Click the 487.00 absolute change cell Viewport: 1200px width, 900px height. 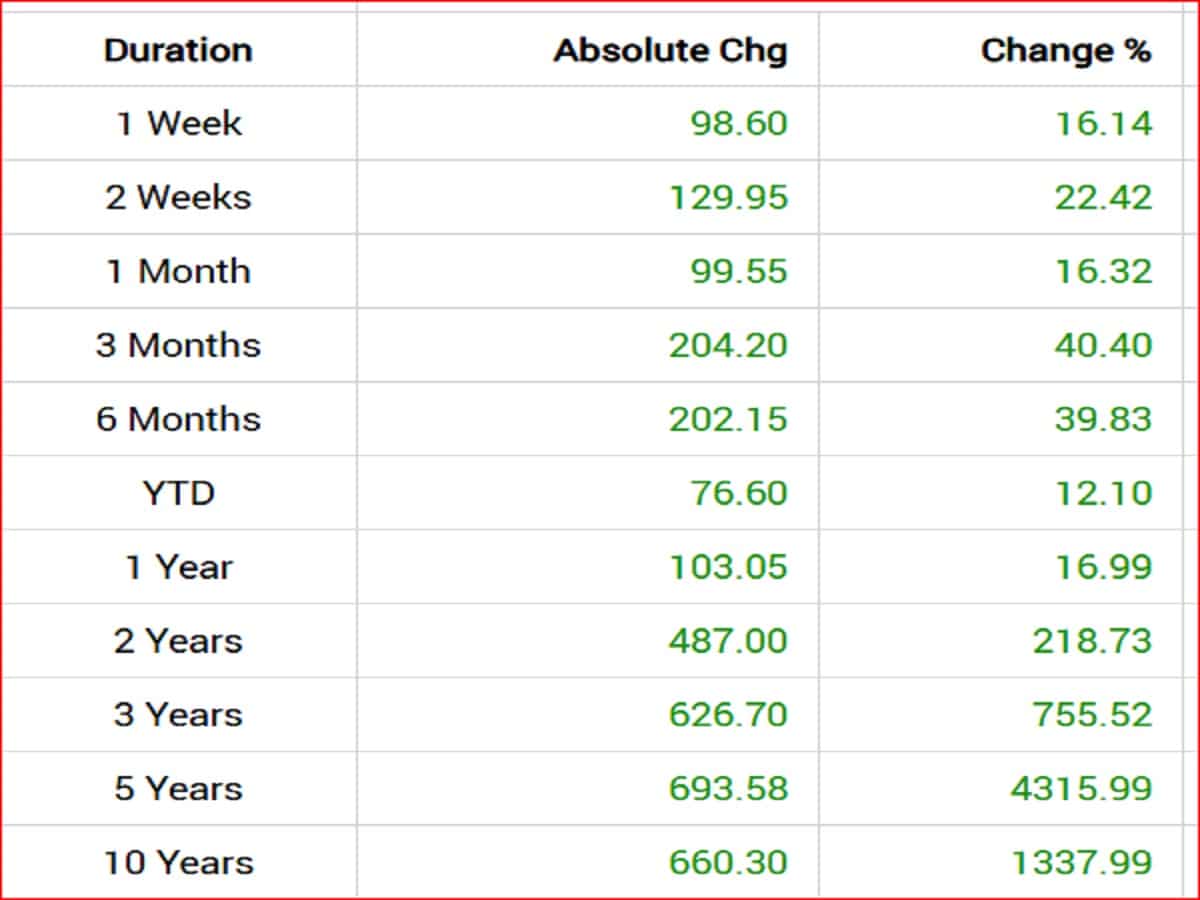click(728, 642)
